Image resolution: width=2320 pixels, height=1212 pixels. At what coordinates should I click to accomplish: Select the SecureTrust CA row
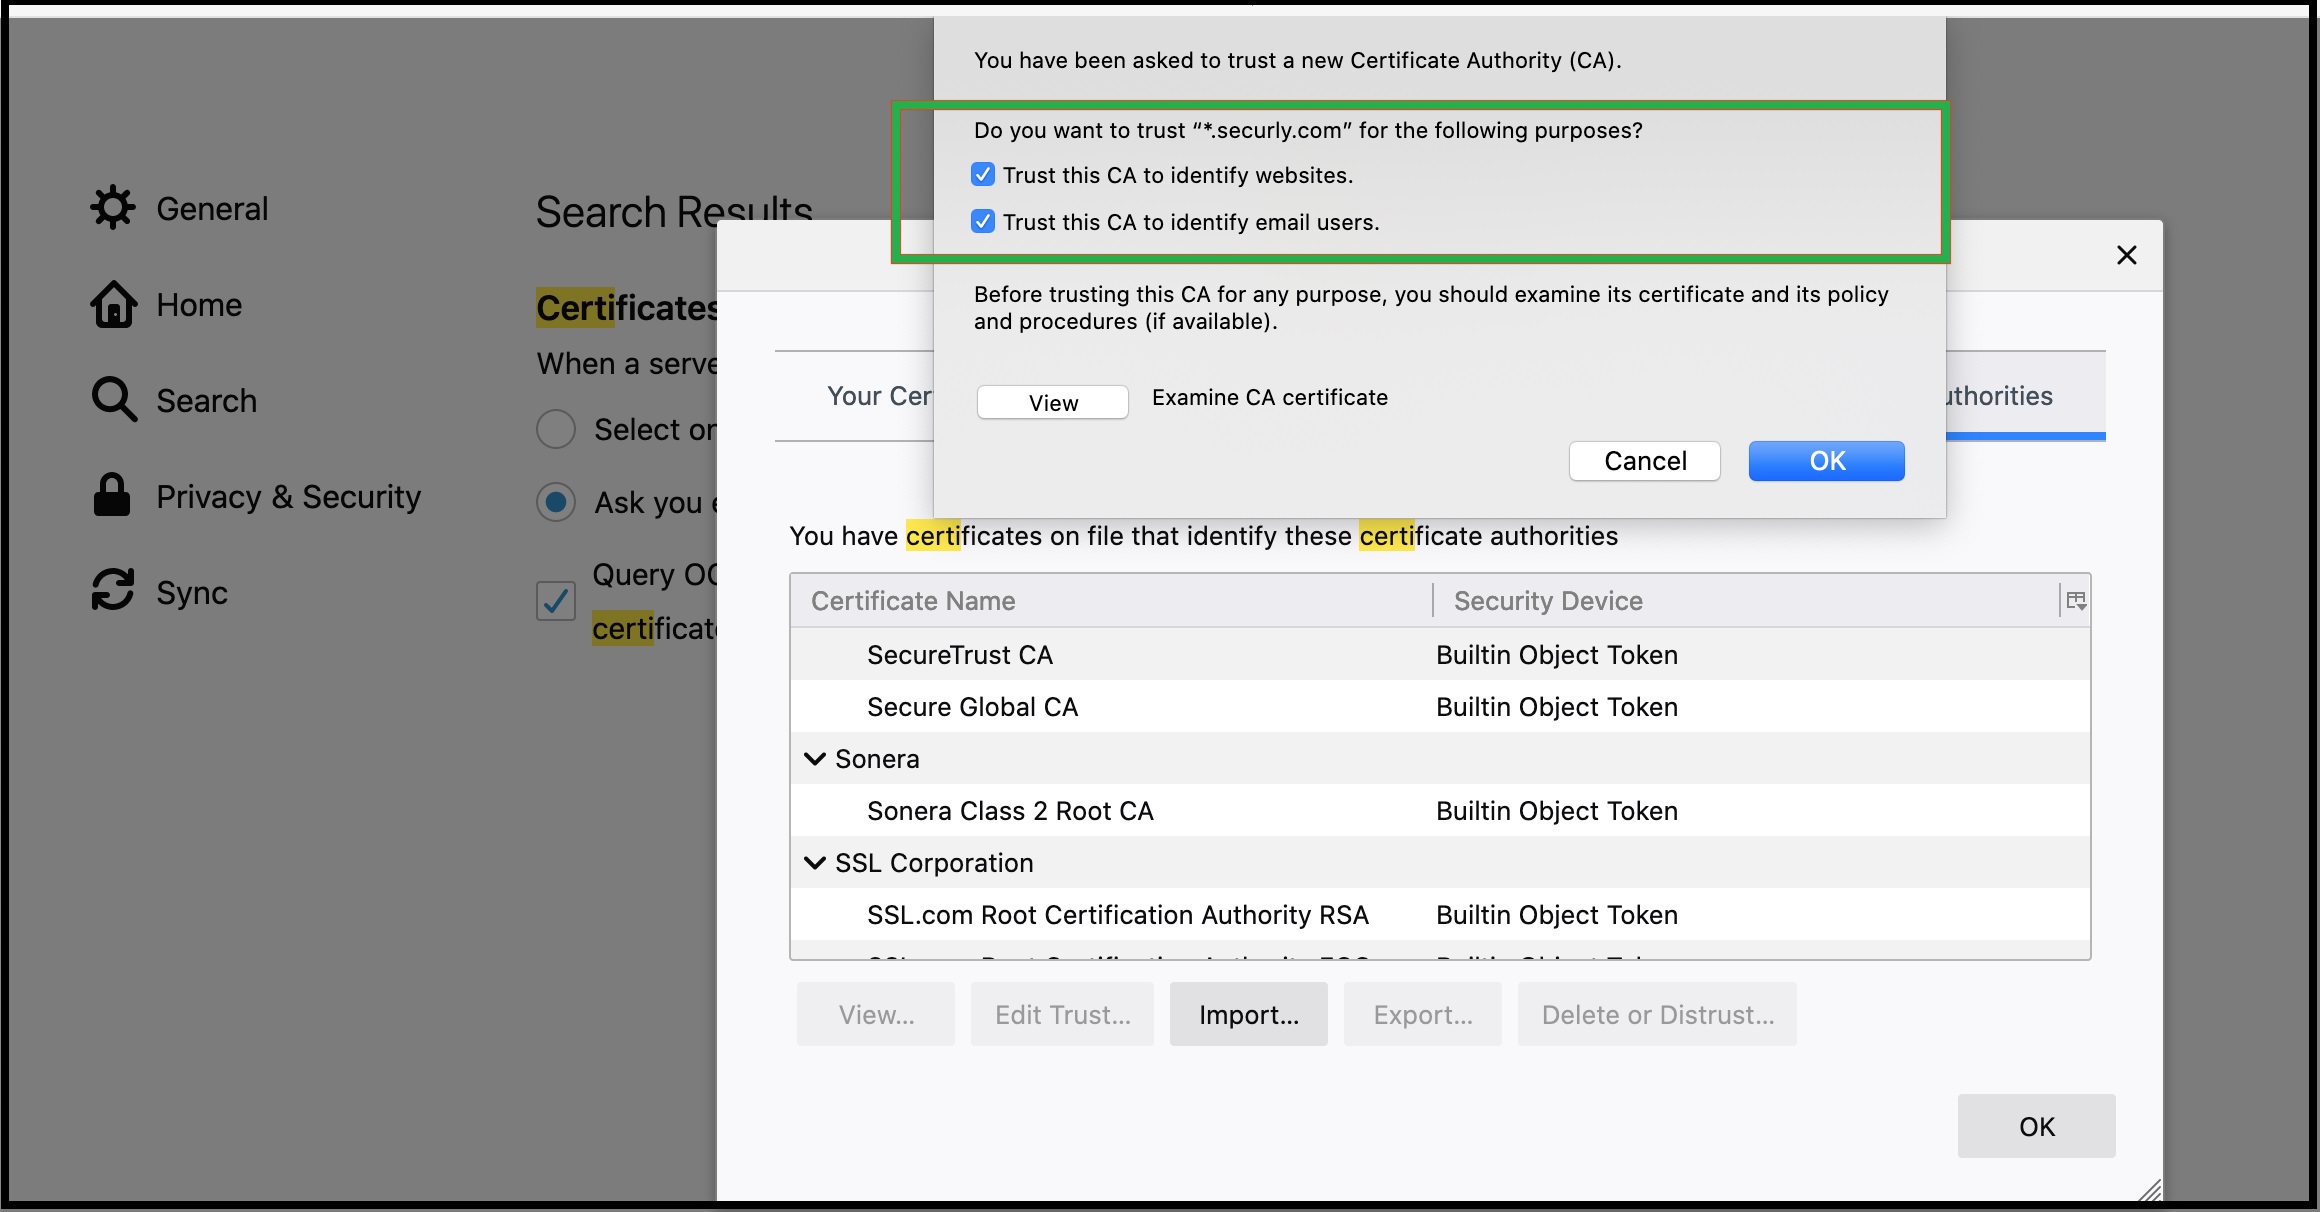click(x=1440, y=655)
